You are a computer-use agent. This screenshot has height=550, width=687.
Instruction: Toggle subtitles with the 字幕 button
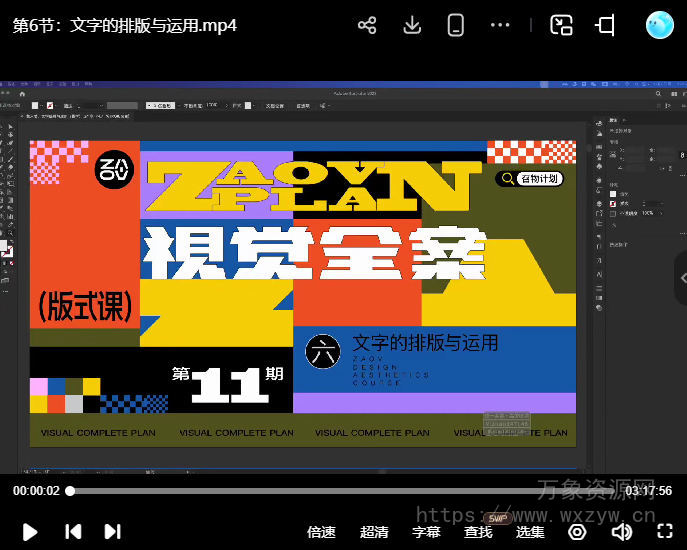coord(427,532)
